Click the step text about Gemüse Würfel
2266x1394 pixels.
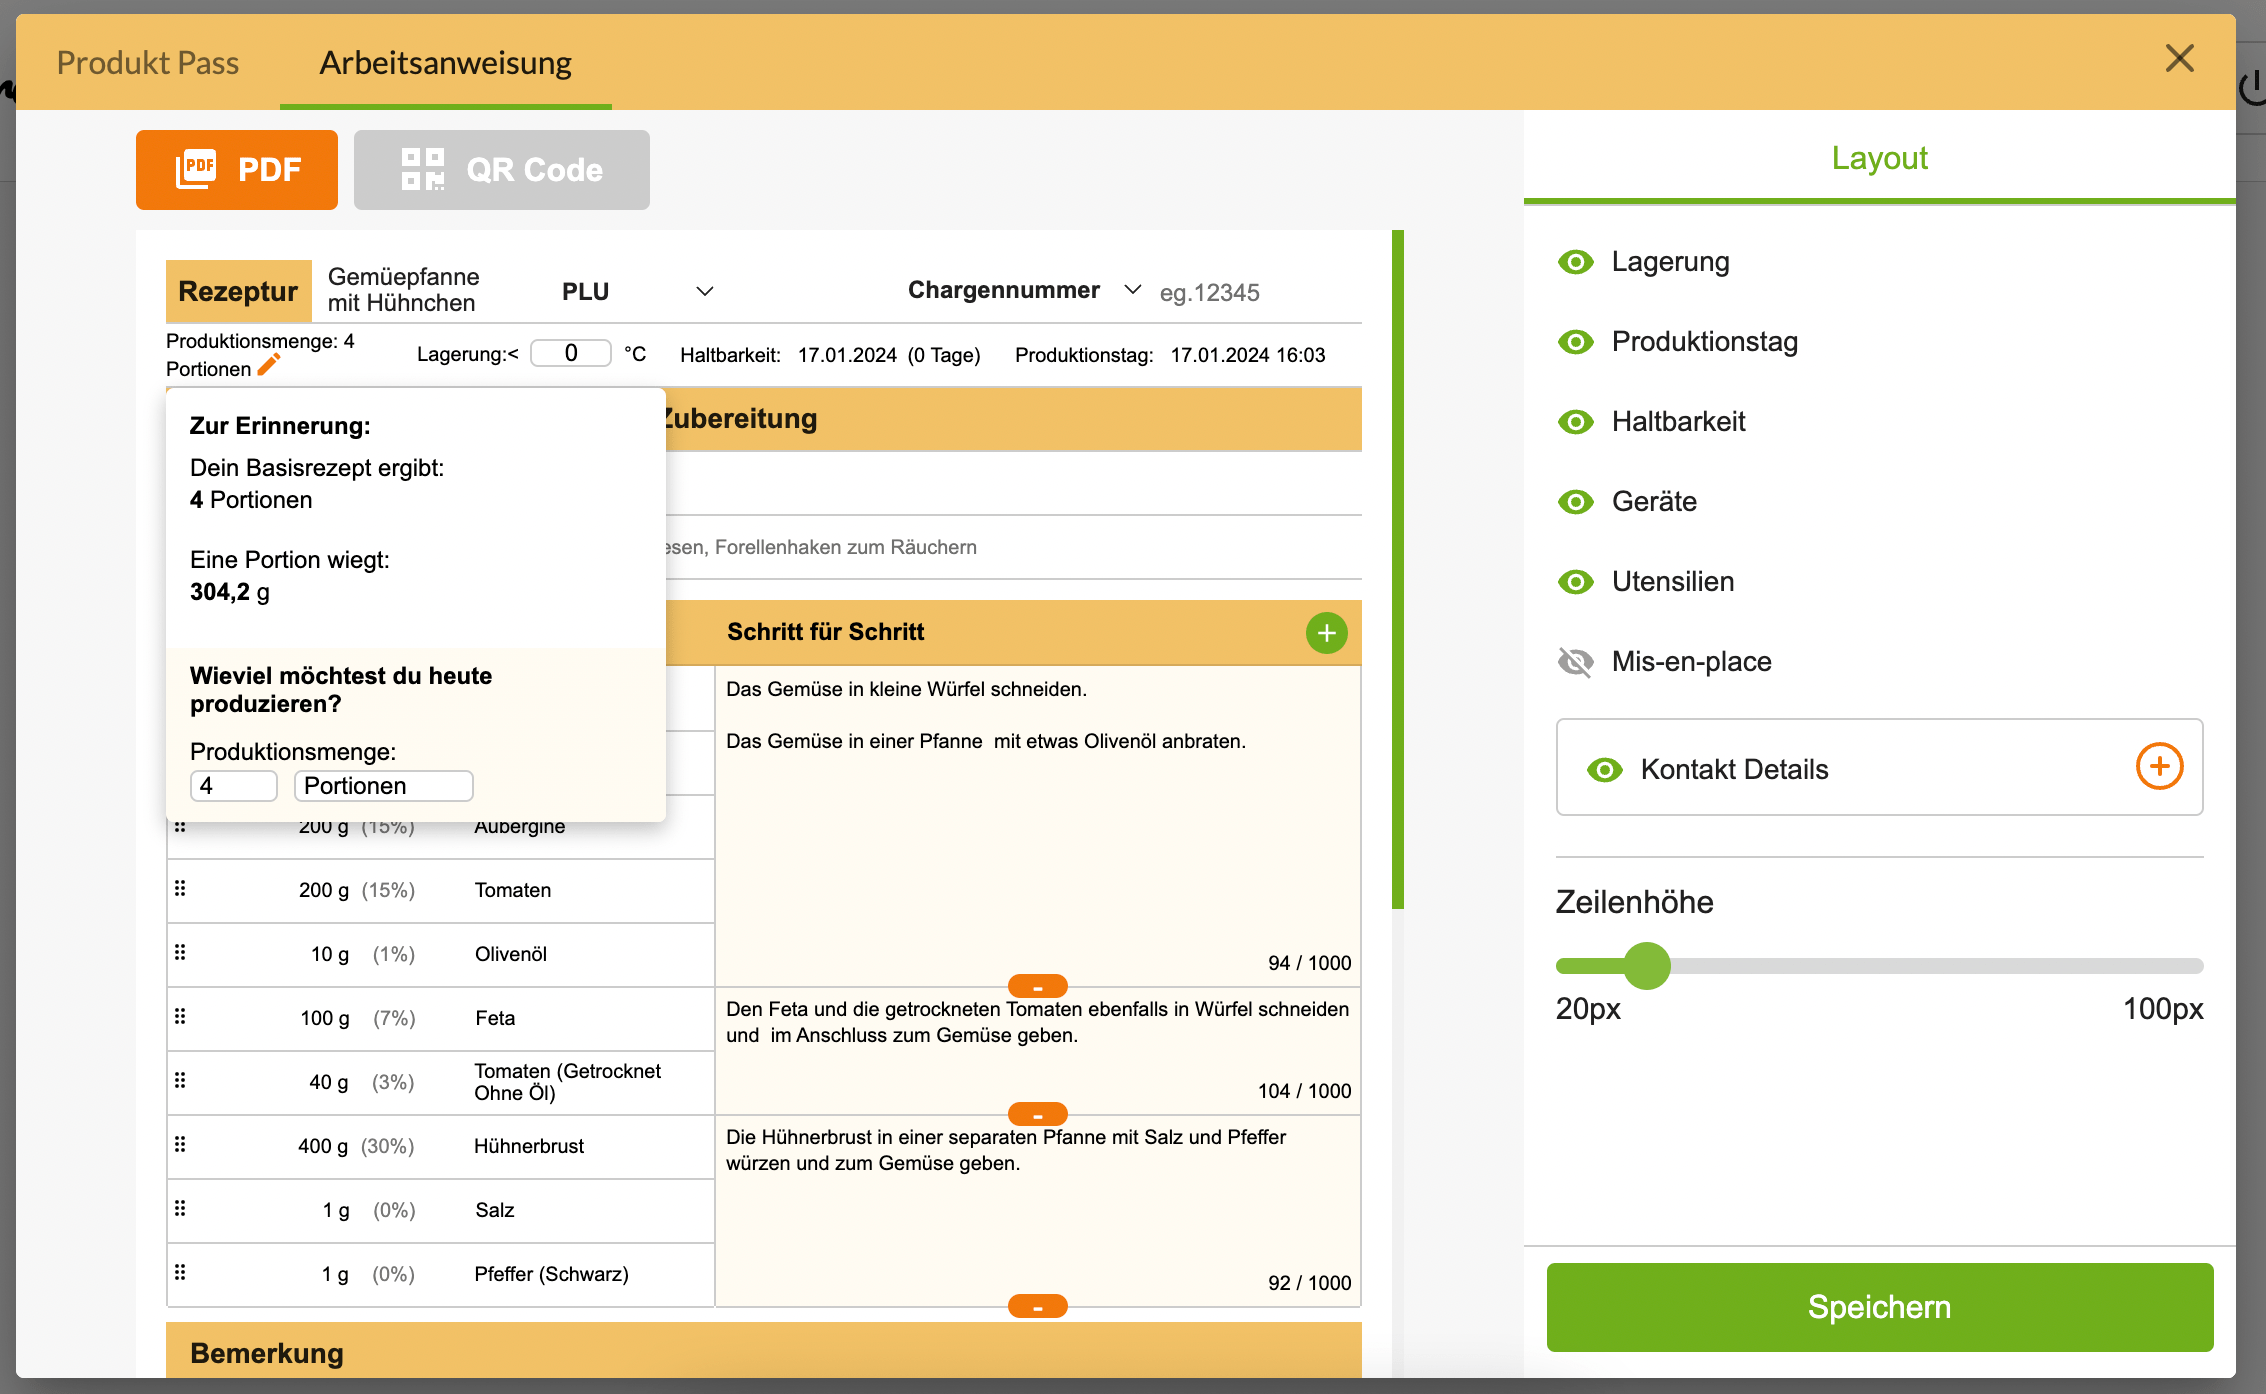906,689
